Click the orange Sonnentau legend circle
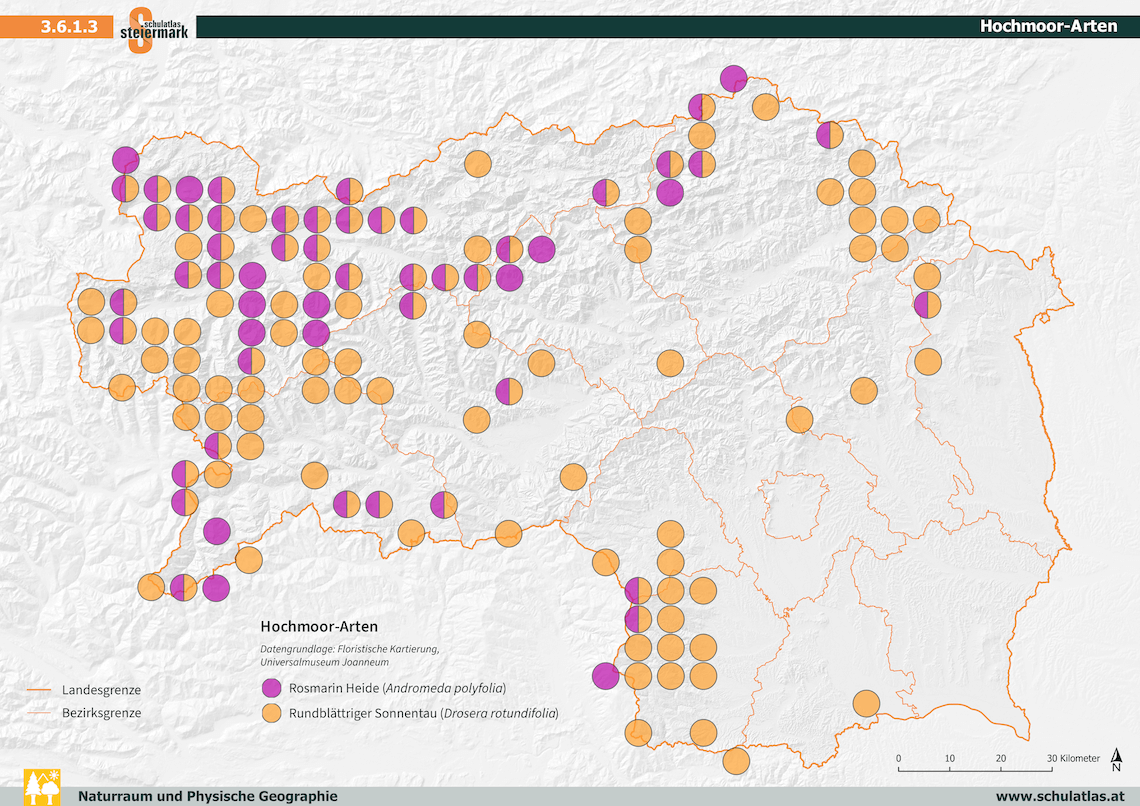 [x=271, y=714]
